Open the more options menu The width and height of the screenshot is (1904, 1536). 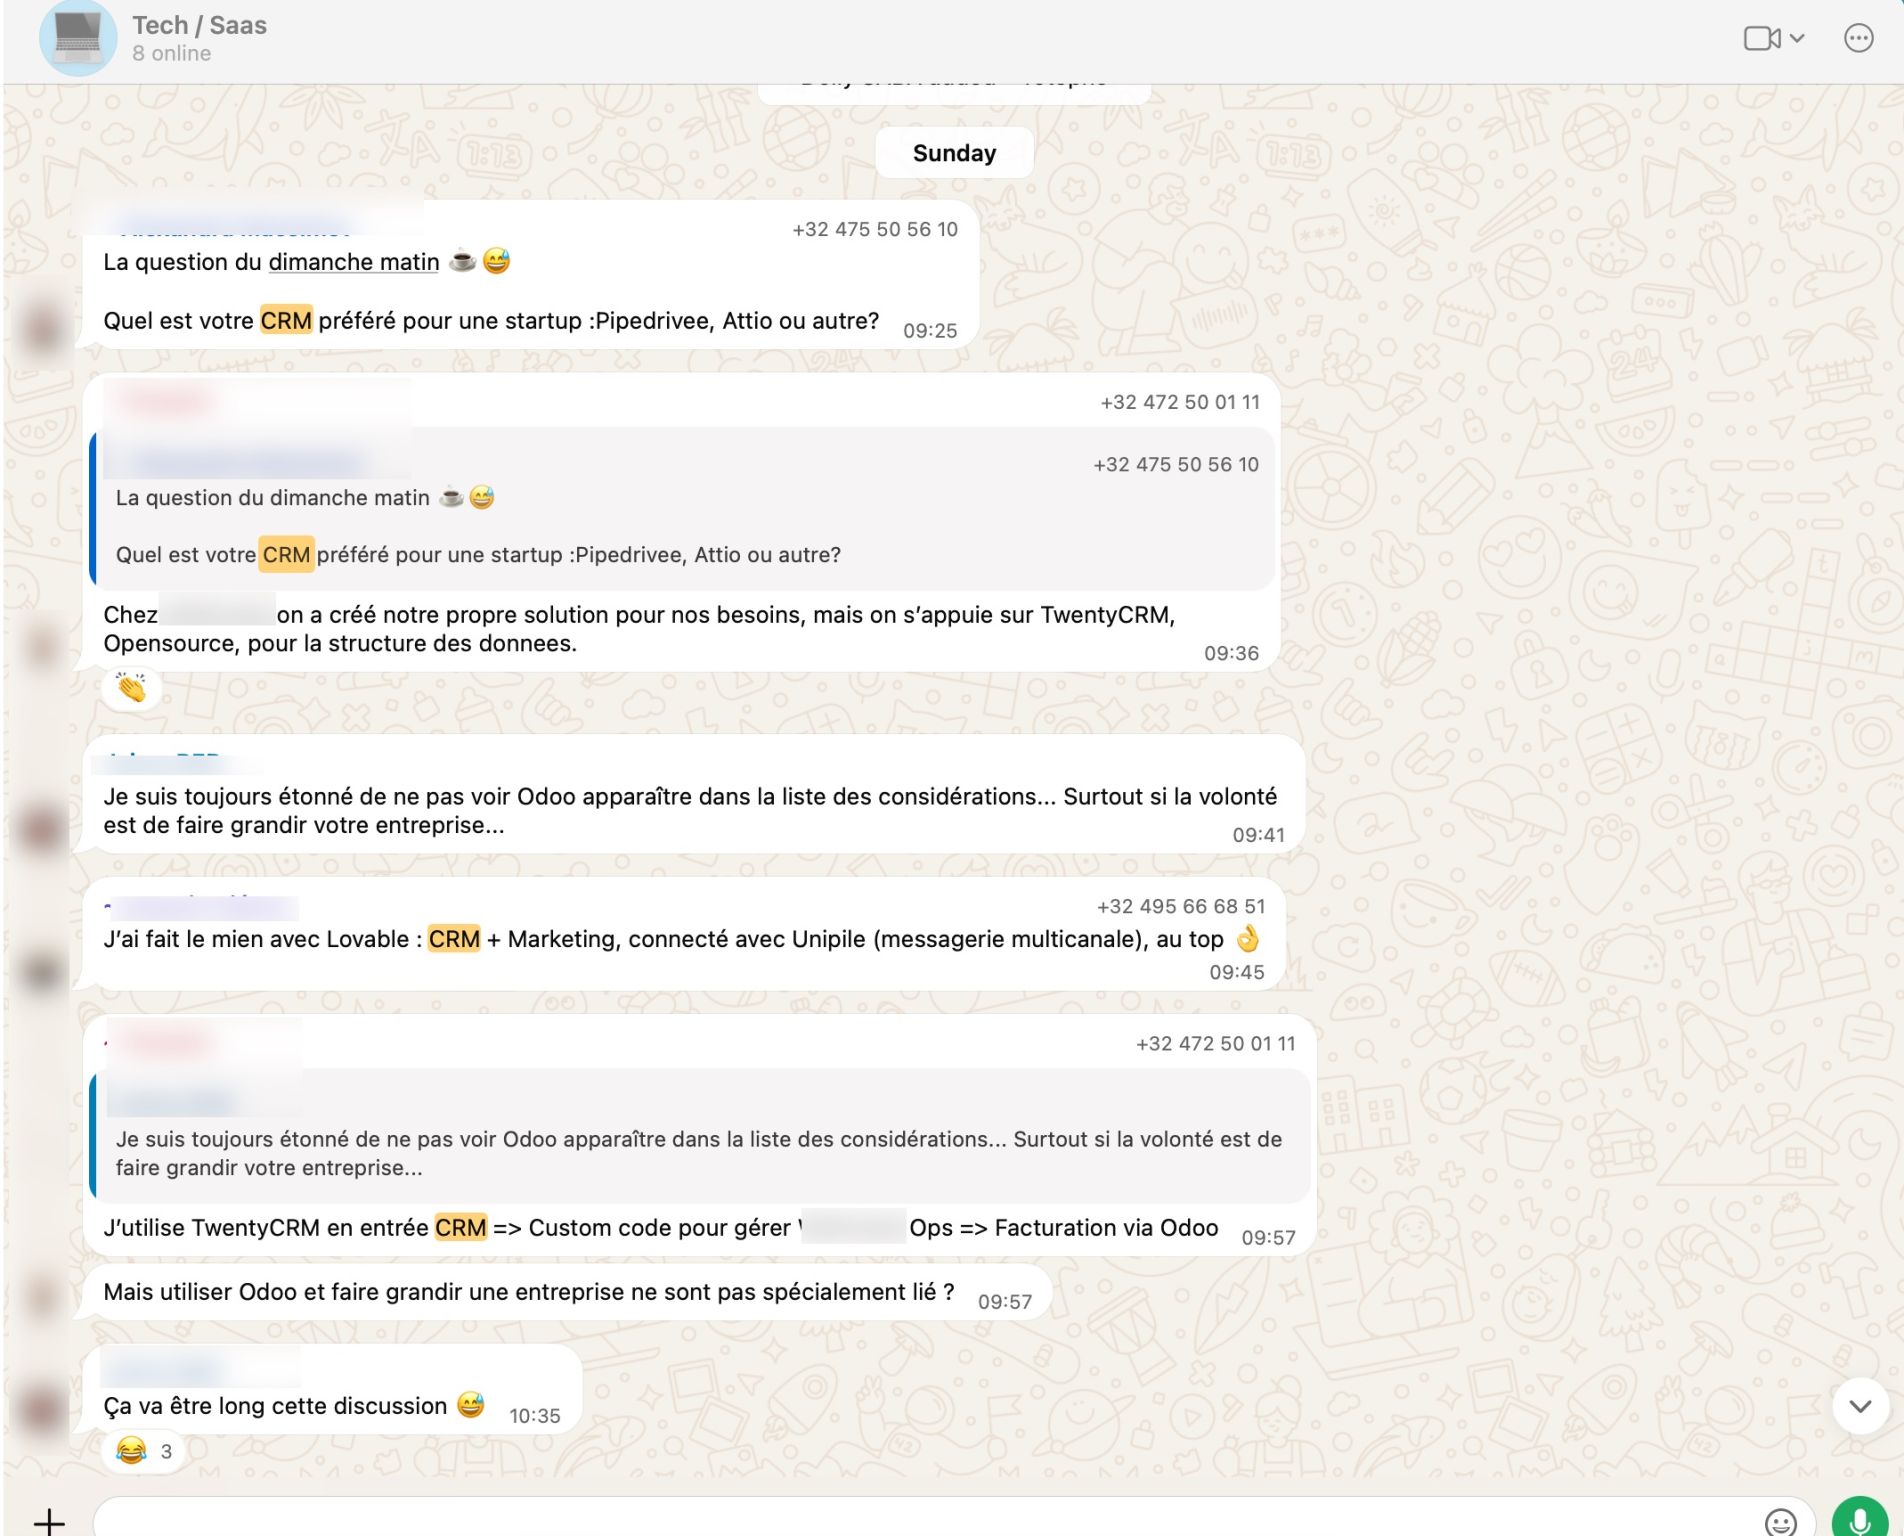pyautogui.click(x=1858, y=38)
